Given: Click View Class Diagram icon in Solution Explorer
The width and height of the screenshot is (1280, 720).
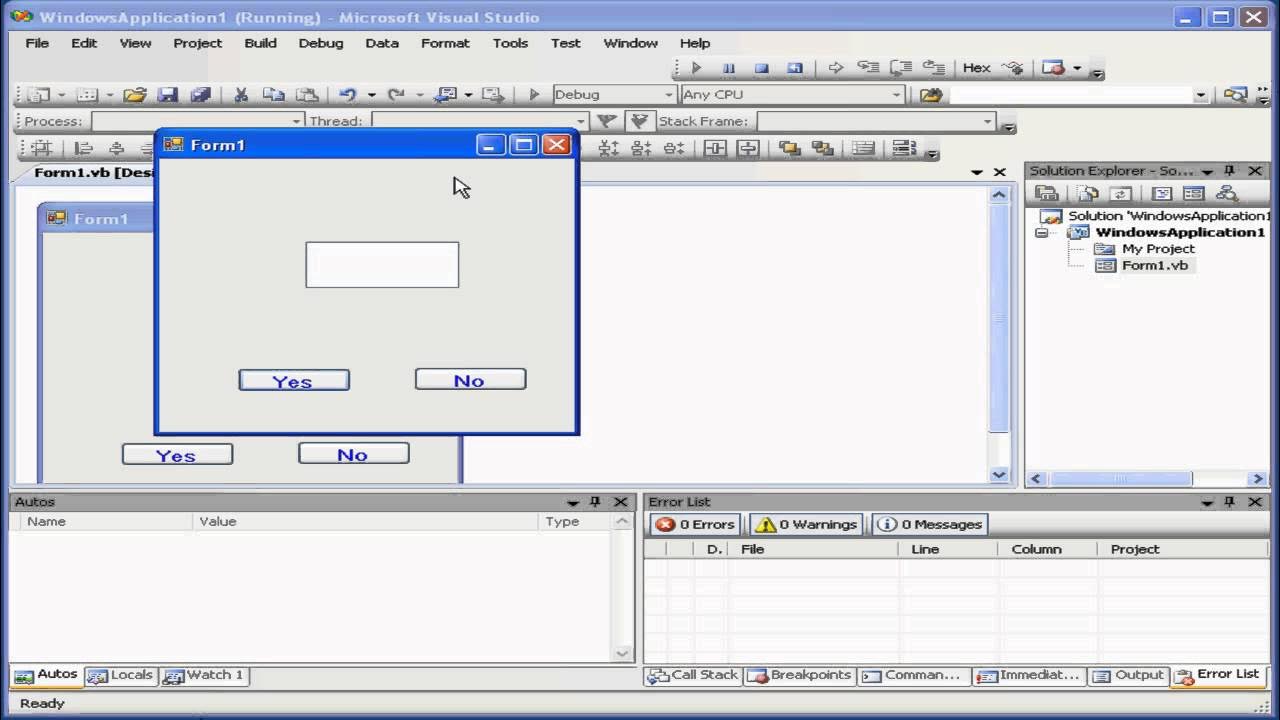Looking at the screenshot, I should (1227, 193).
